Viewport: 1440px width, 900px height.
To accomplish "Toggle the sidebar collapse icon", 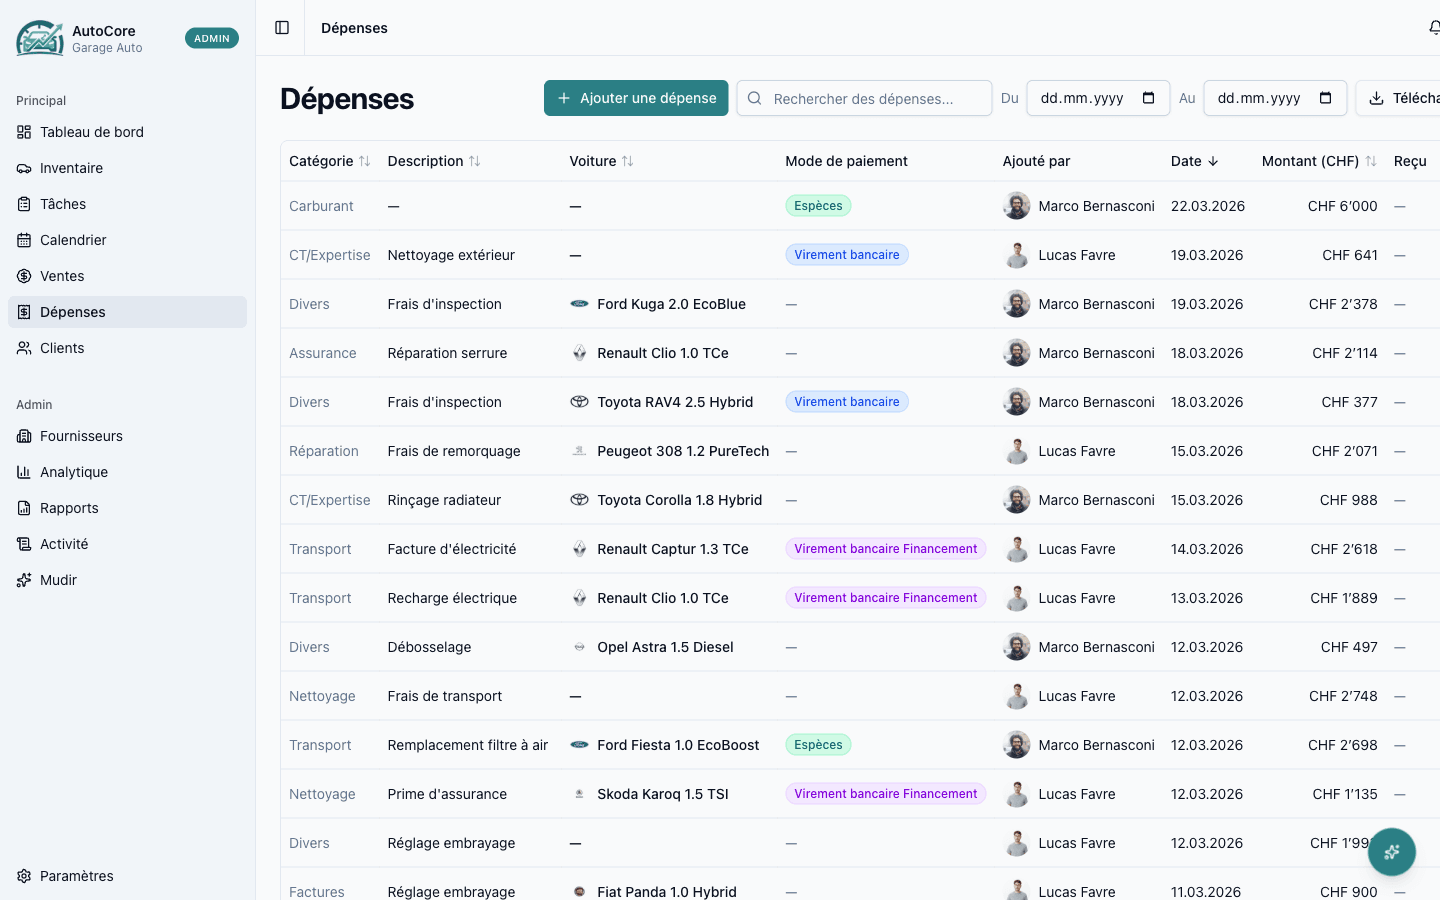I will click(282, 28).
